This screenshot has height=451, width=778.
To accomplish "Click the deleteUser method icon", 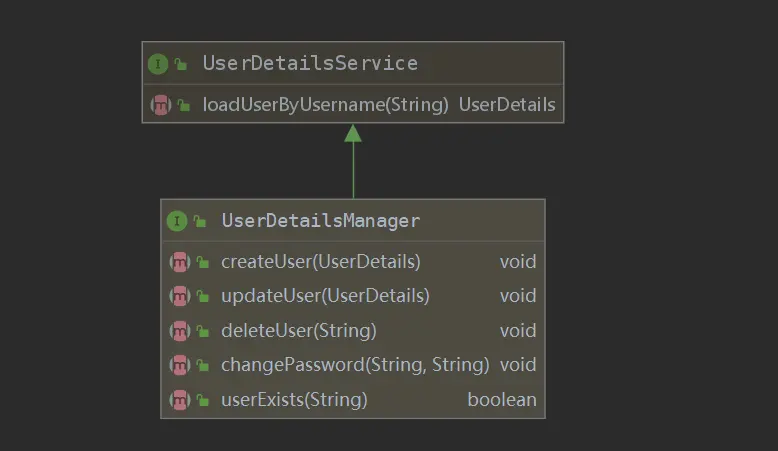I will 179,330.
